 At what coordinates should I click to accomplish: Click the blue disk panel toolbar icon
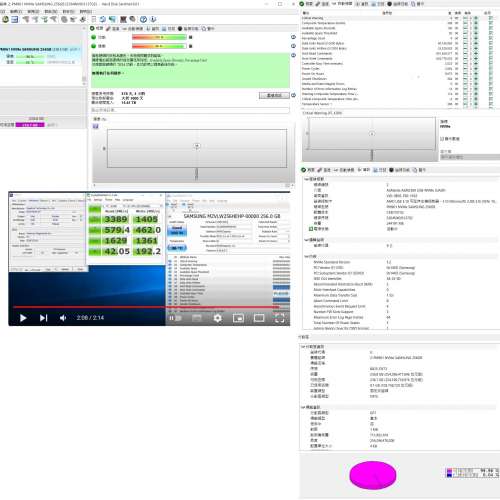15,20
